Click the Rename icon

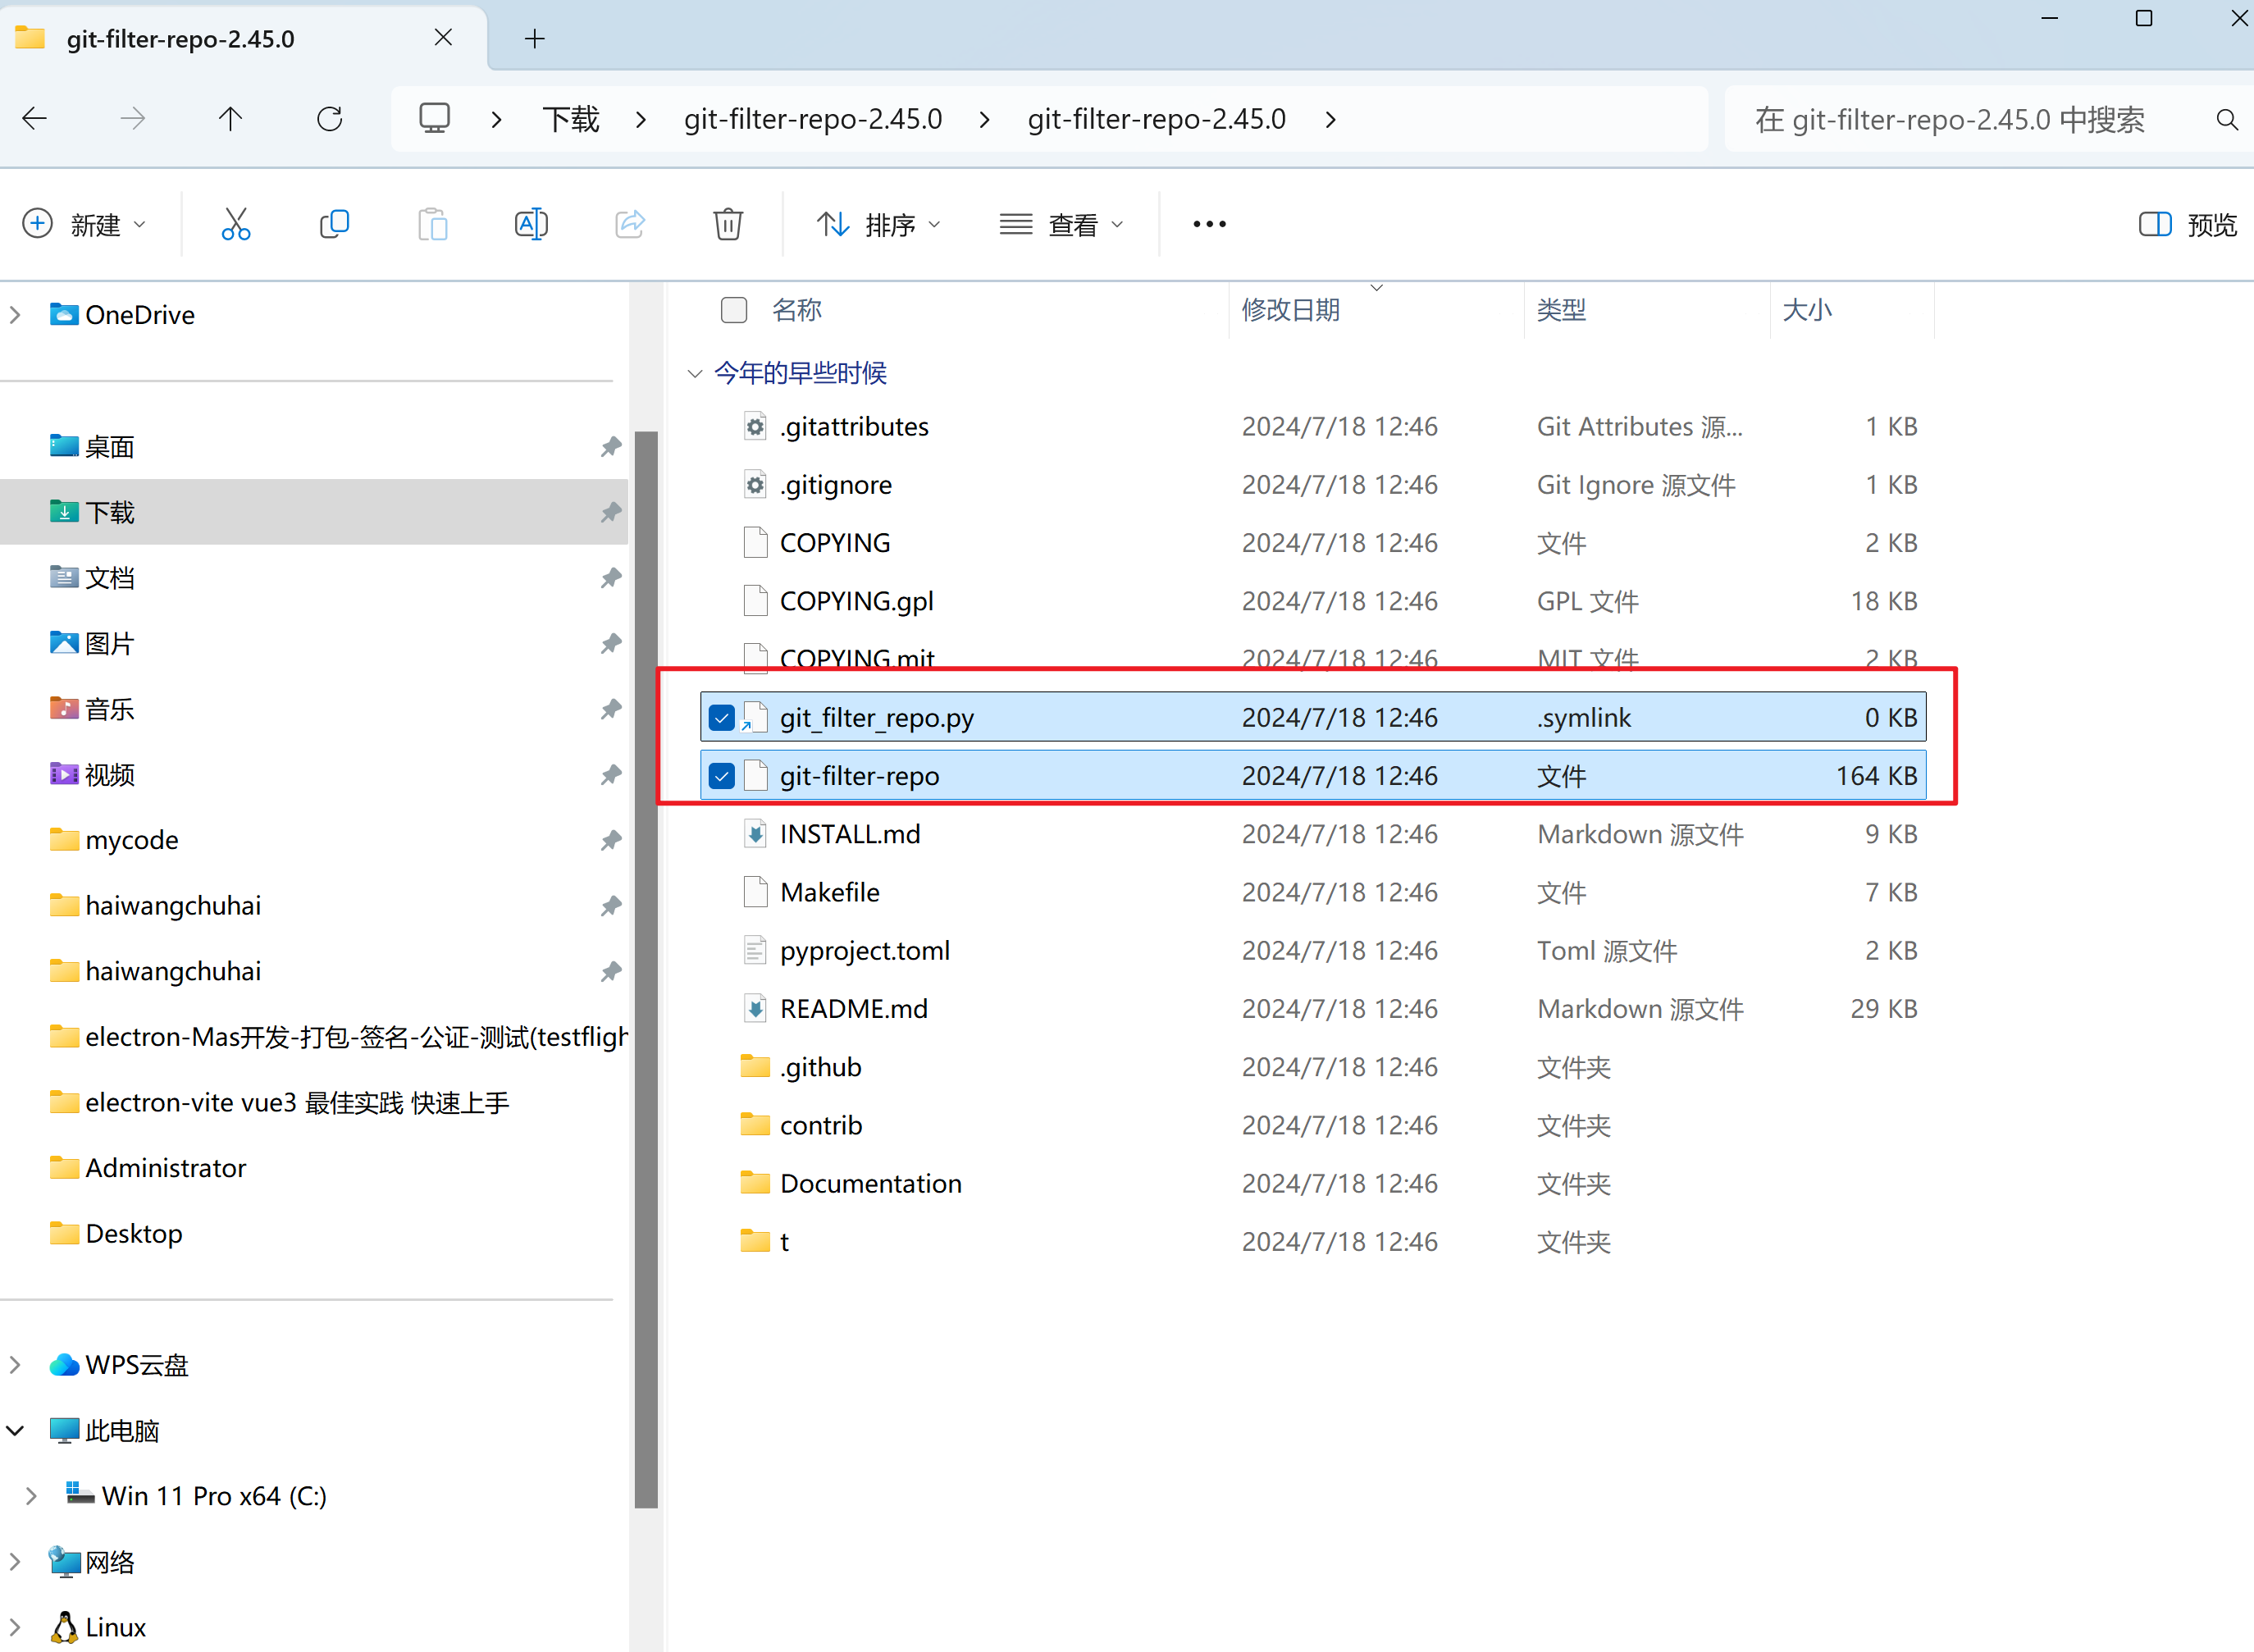coord(531,224)
